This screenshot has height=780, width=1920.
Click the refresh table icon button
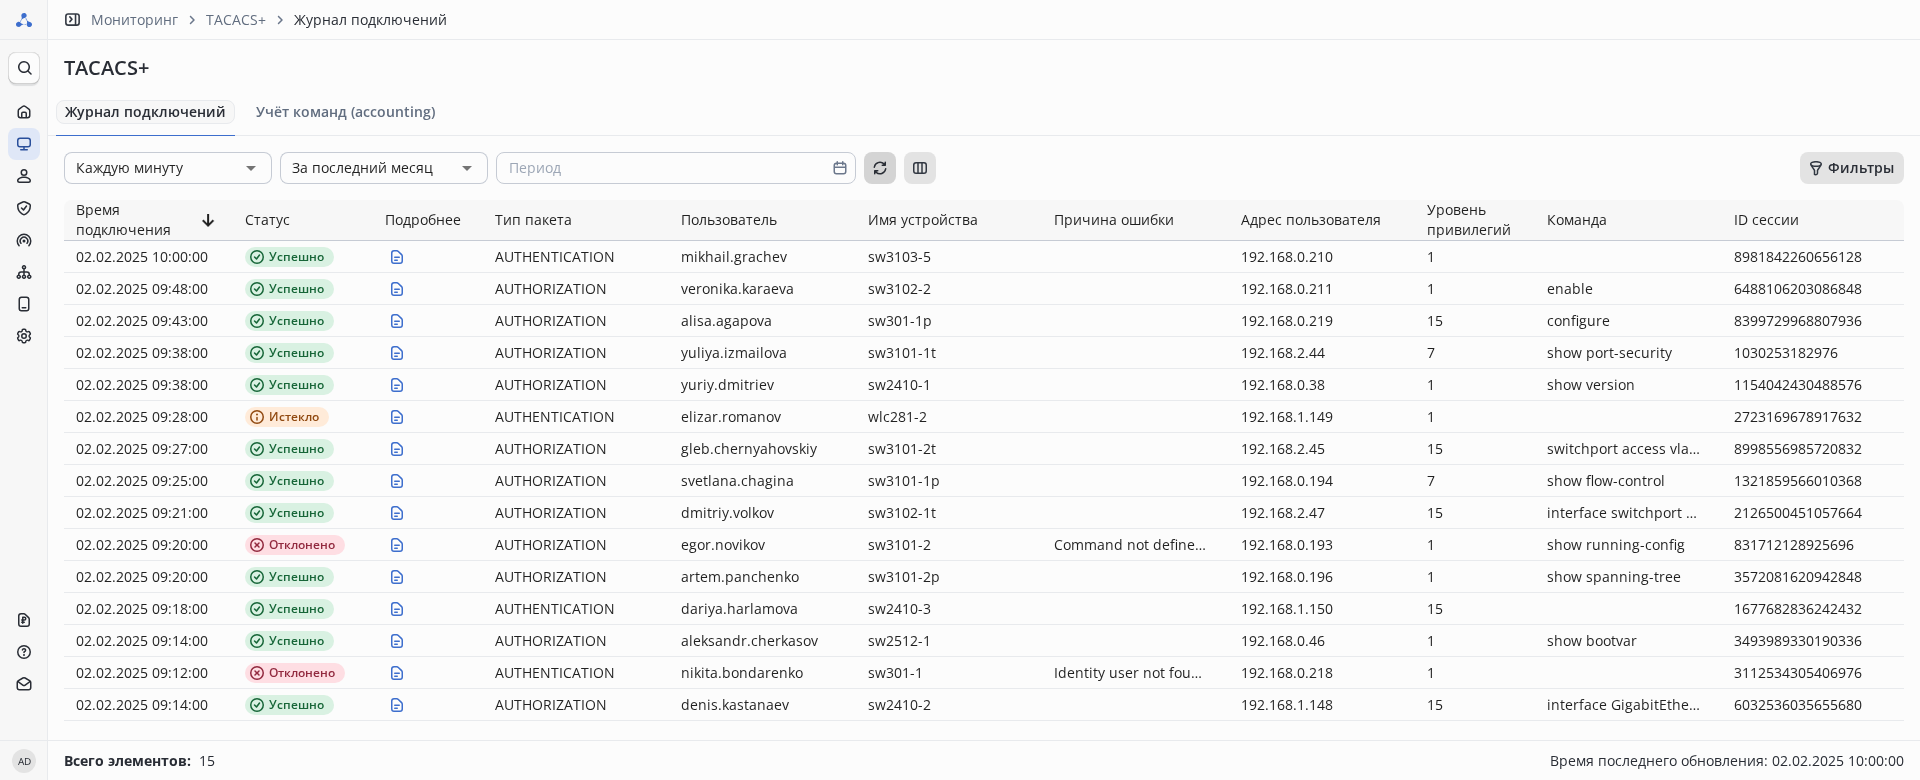[x=880, y=168]
